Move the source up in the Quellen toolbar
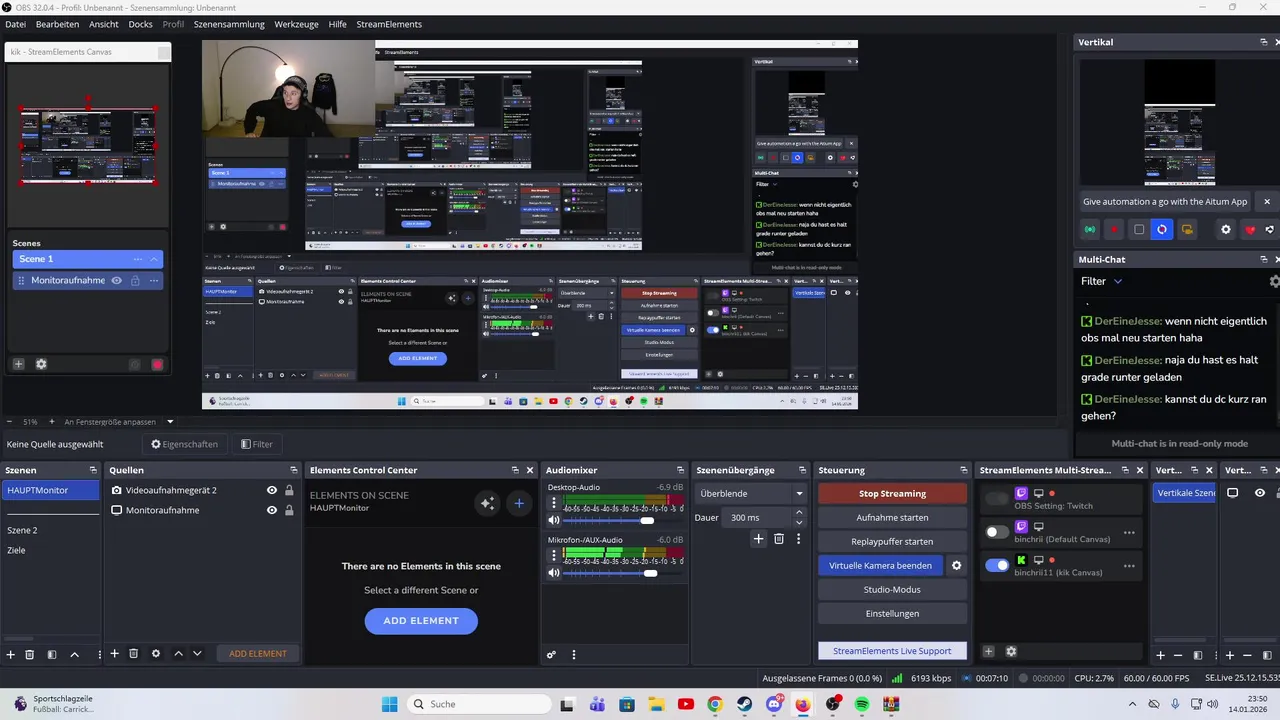 [x=178, y=654]
